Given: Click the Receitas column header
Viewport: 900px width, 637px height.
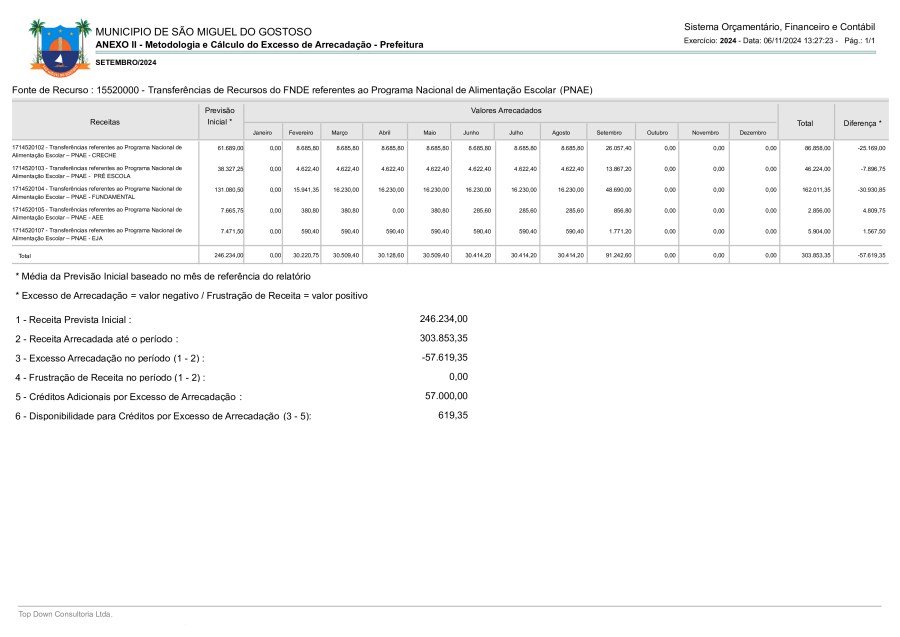Looking at the screenshot, I should click(105, 121).
